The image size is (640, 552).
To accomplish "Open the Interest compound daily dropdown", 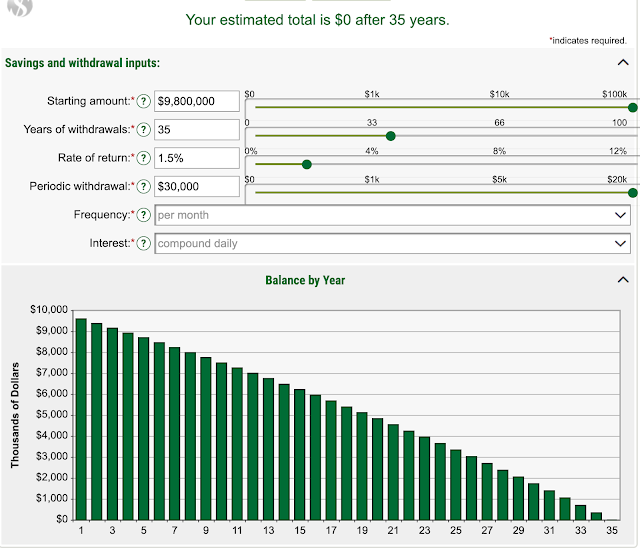I will [x=393, y=244].
